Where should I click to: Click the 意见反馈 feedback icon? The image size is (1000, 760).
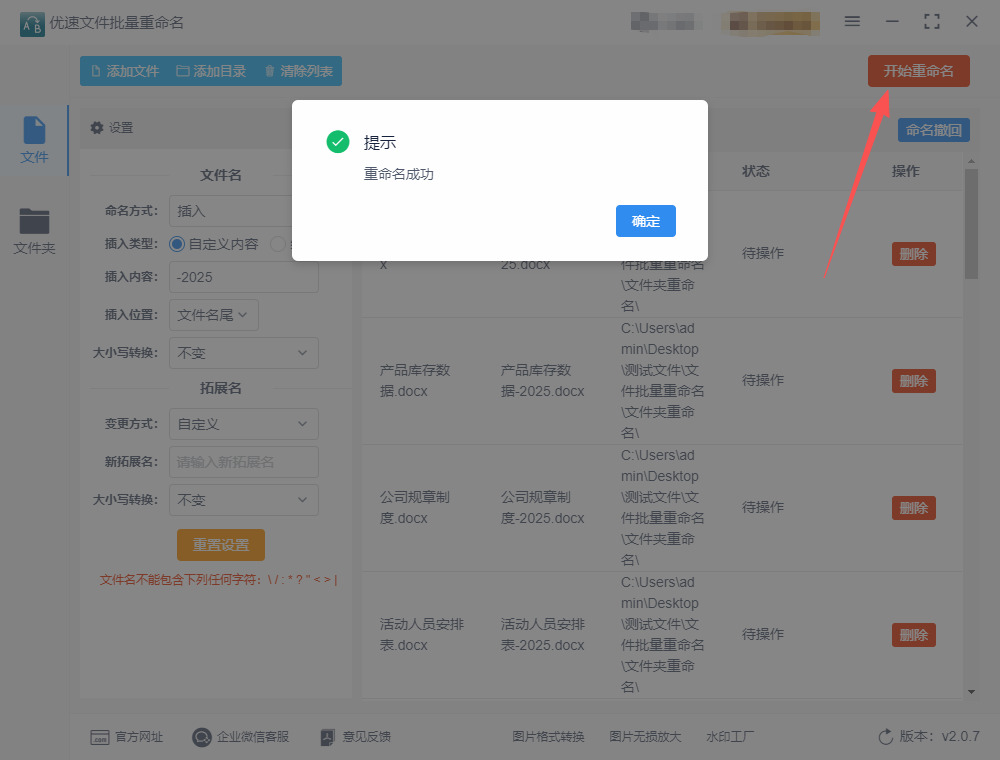tap(327, 737)
